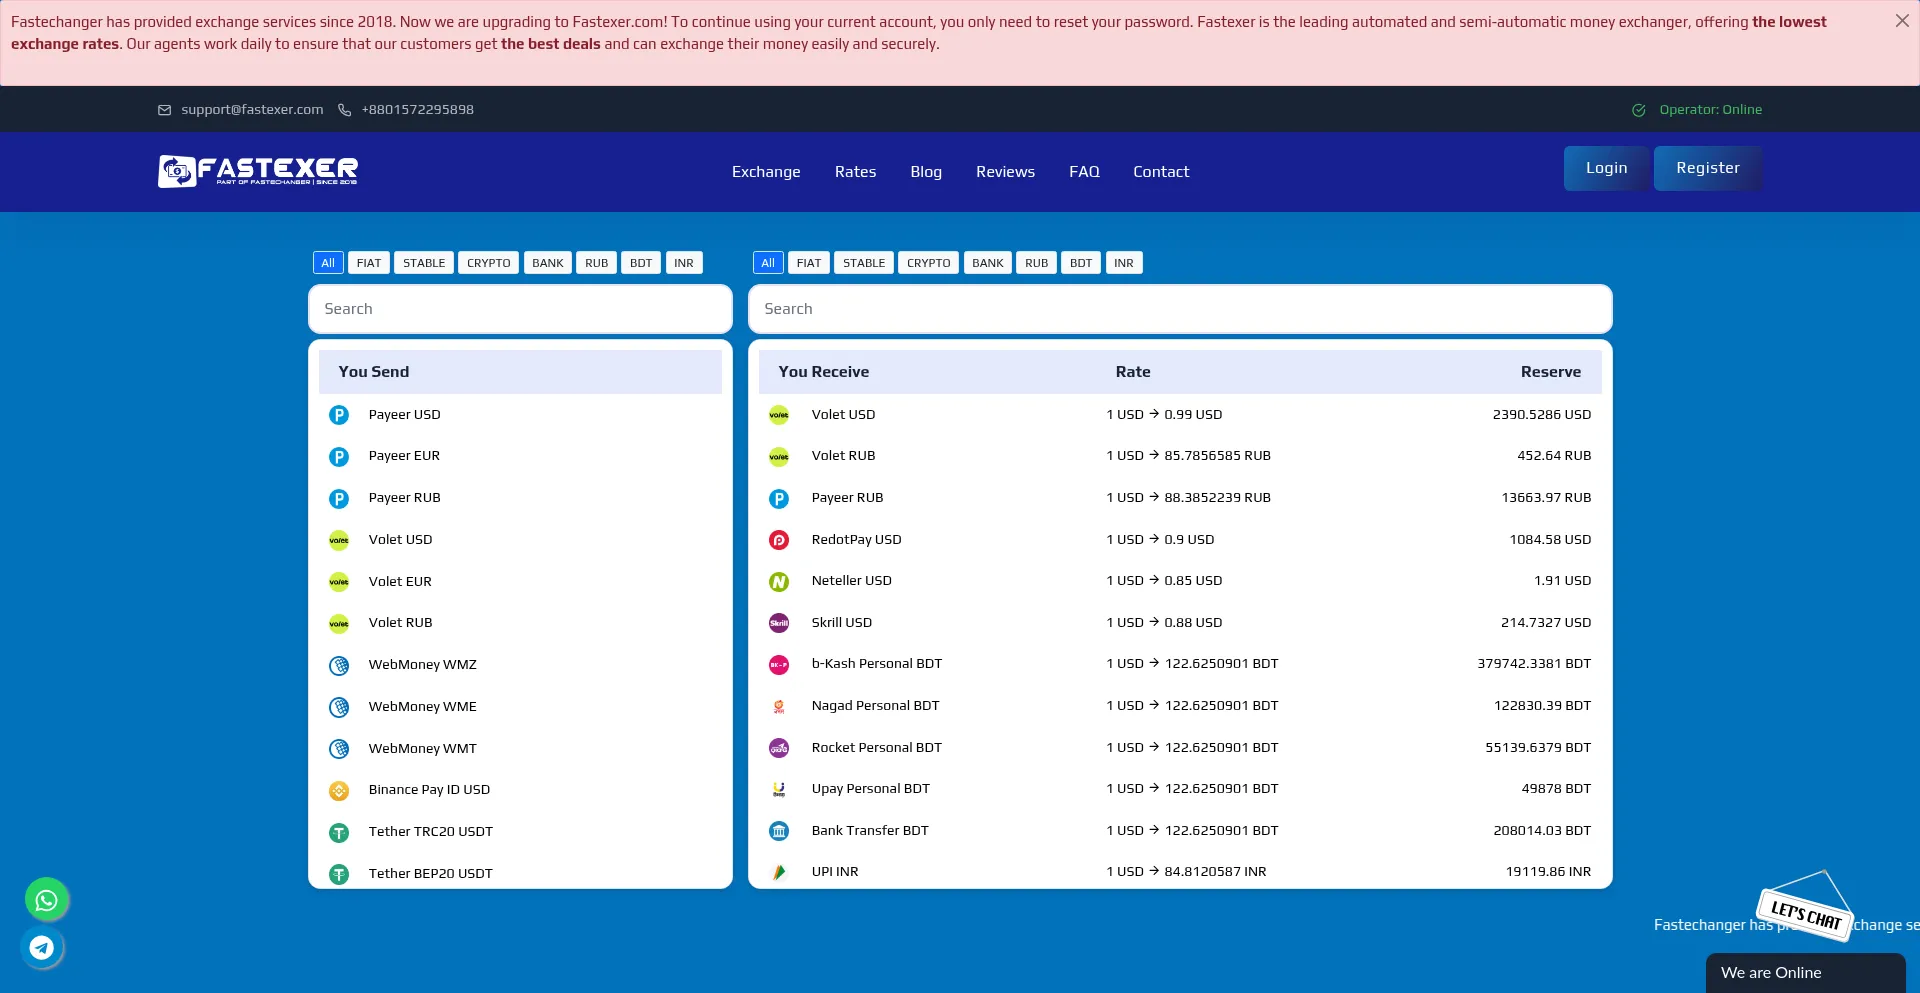Select Volet RUB receive row
Image resolution: width=1920 pixels, height=993 pixels.
pyautogui.click(x=1180, y=456)
